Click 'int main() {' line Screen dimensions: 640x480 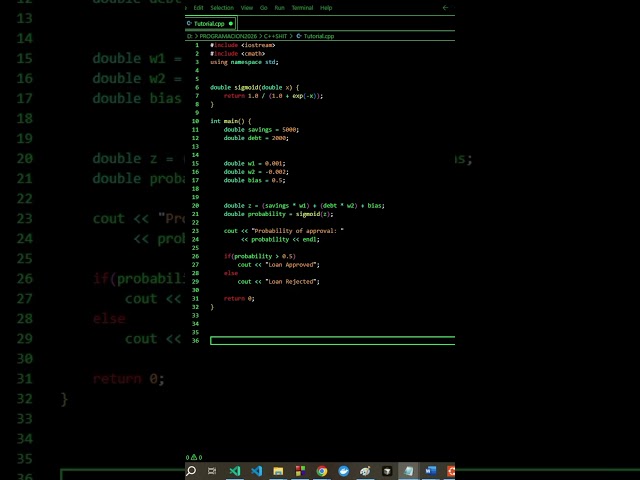(x=231, y=121)
